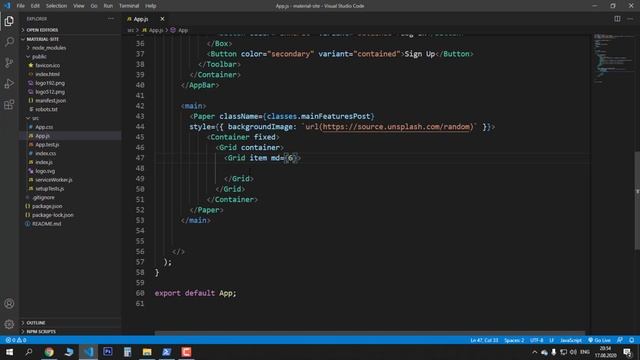Click the errors and warnings status indicator

pos(16,340)
